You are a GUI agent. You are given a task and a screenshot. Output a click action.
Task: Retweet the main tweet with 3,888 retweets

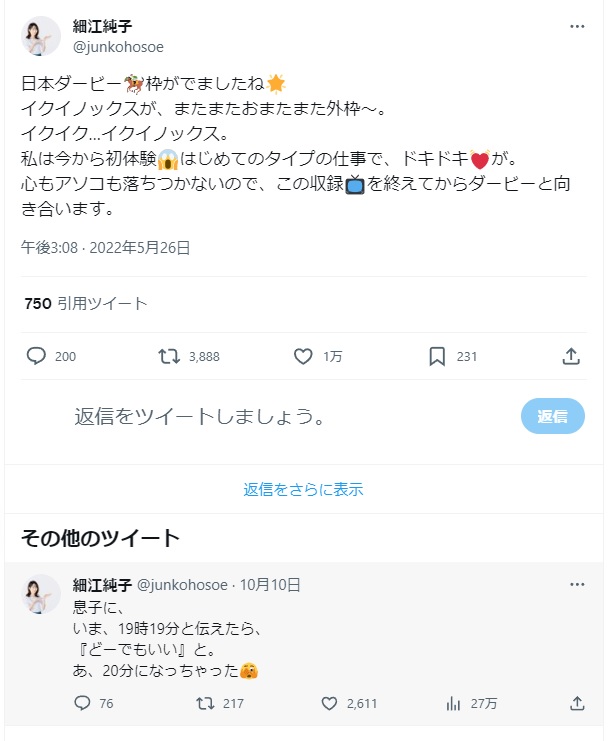pyautogui.click(x=169, y=356)
